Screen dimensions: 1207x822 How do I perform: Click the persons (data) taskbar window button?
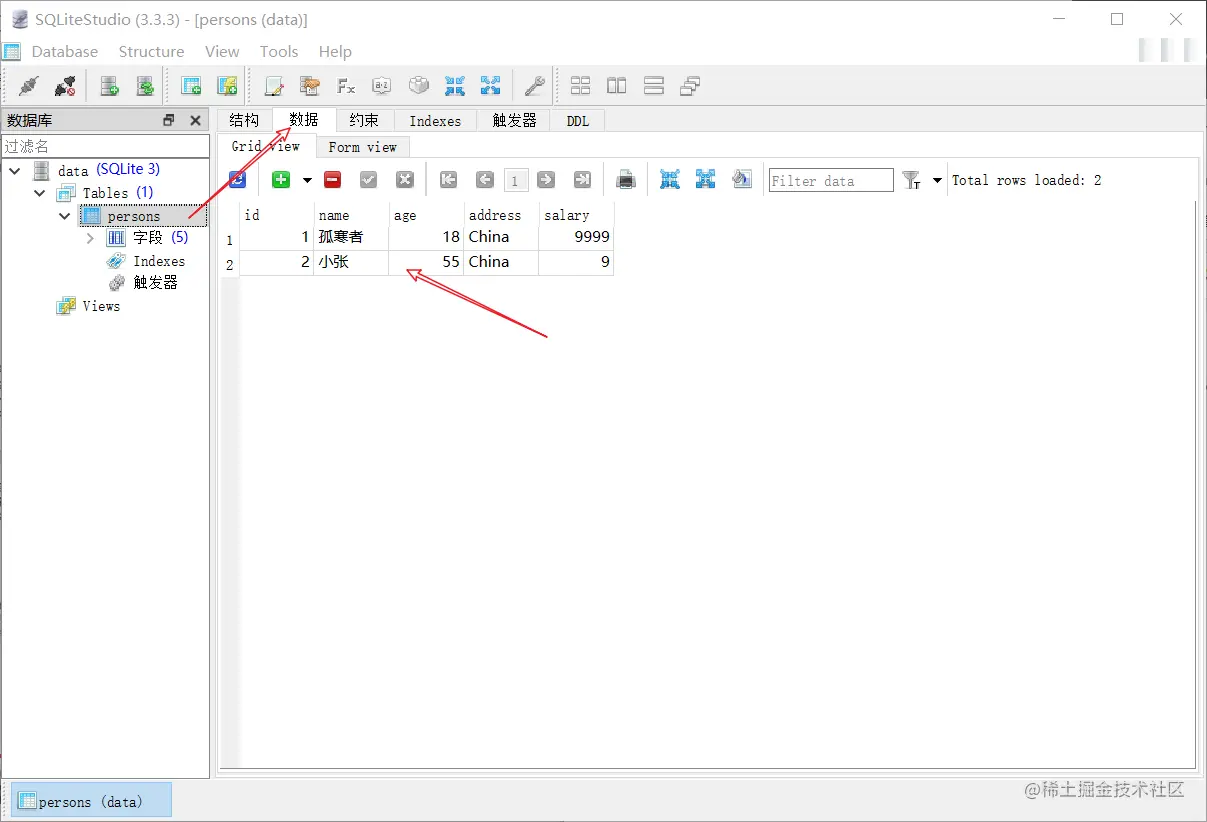click(x=92, y=801)
